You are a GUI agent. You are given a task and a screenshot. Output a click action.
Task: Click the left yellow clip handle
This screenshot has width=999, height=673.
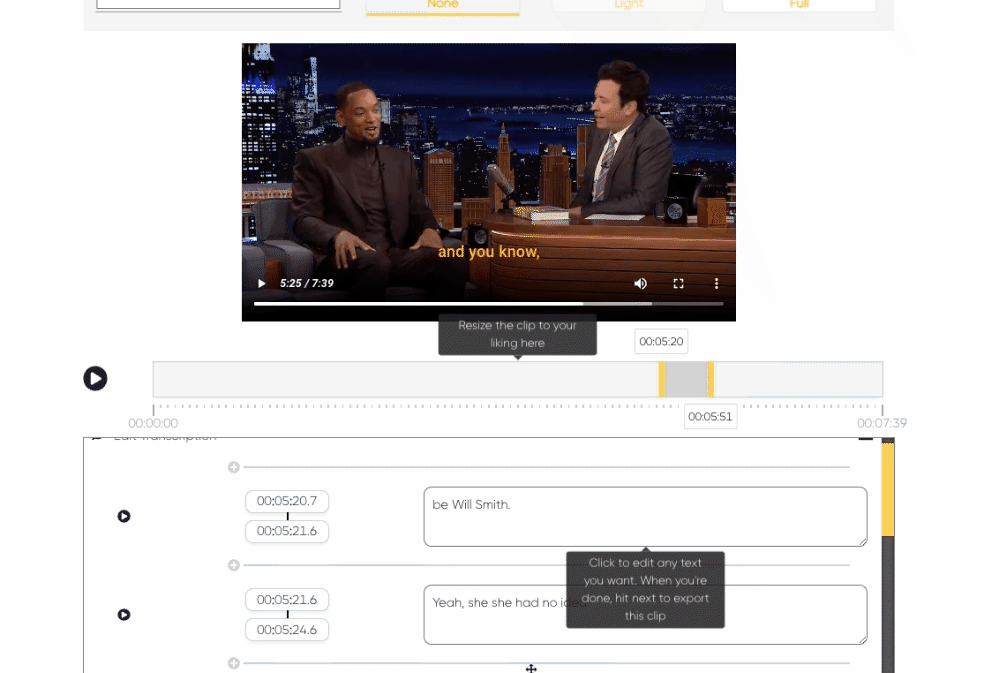(x=662, y=379)
